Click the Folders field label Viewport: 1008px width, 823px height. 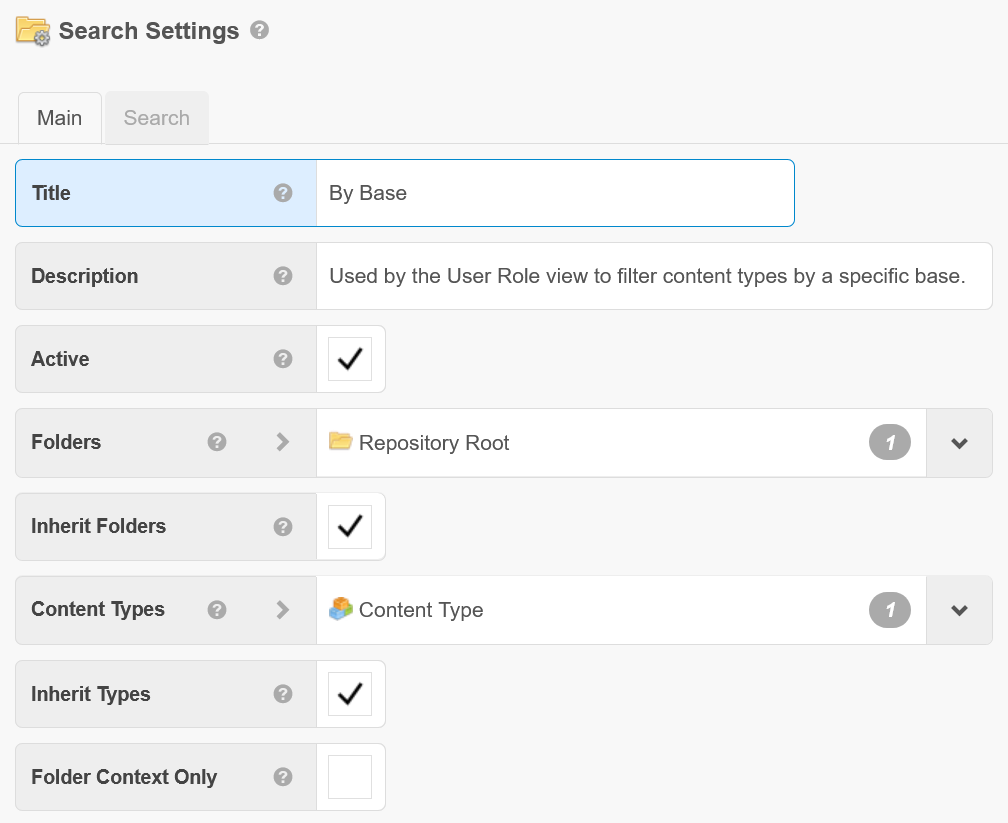[x=66, y=442]
